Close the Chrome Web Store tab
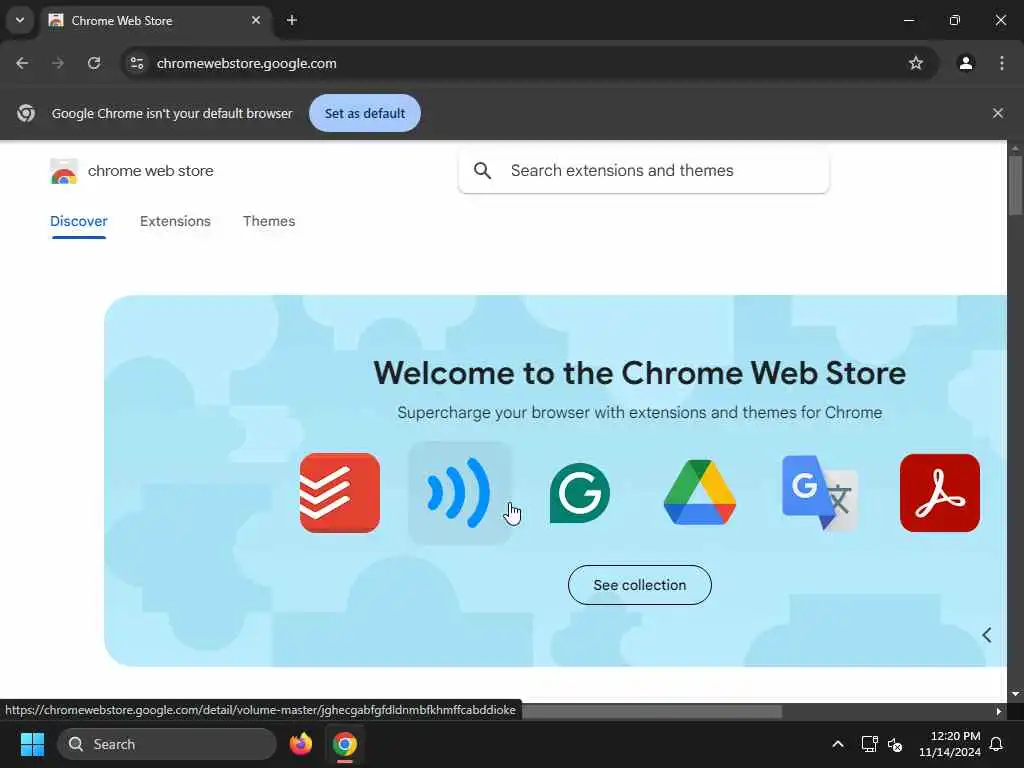This screenshot has height=768, width=1024. [256, 20]
